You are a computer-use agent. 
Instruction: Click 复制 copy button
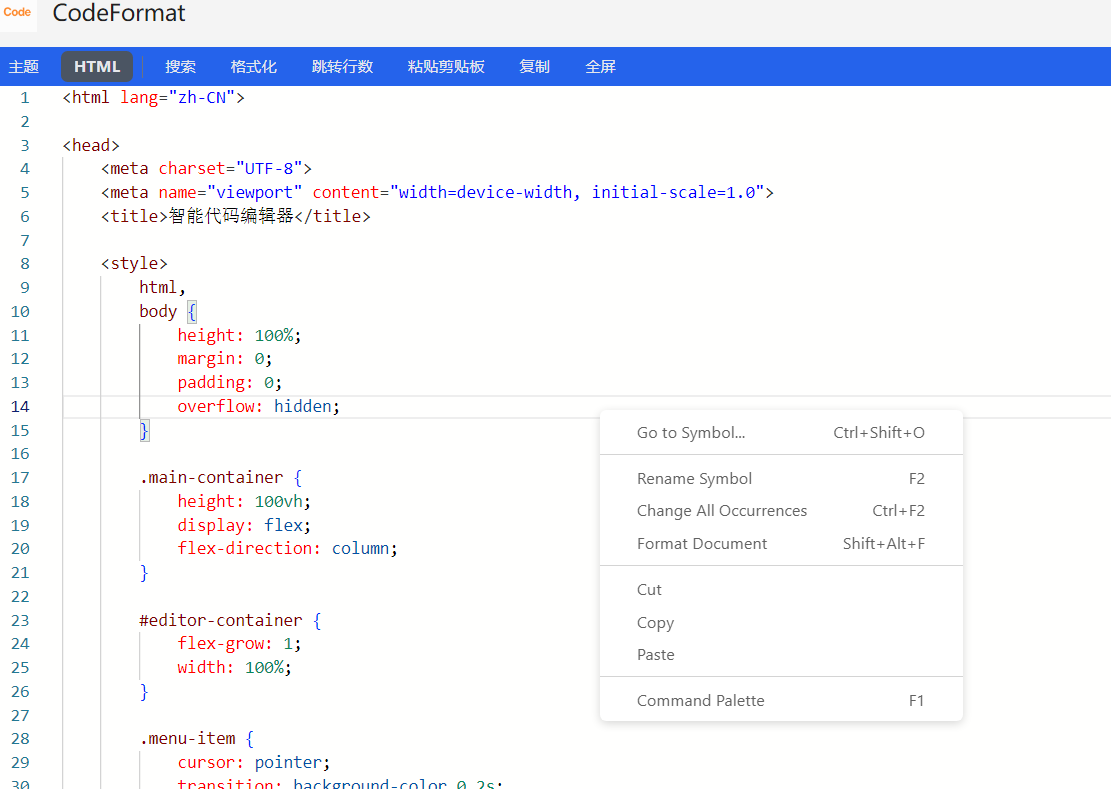point(534,67)
